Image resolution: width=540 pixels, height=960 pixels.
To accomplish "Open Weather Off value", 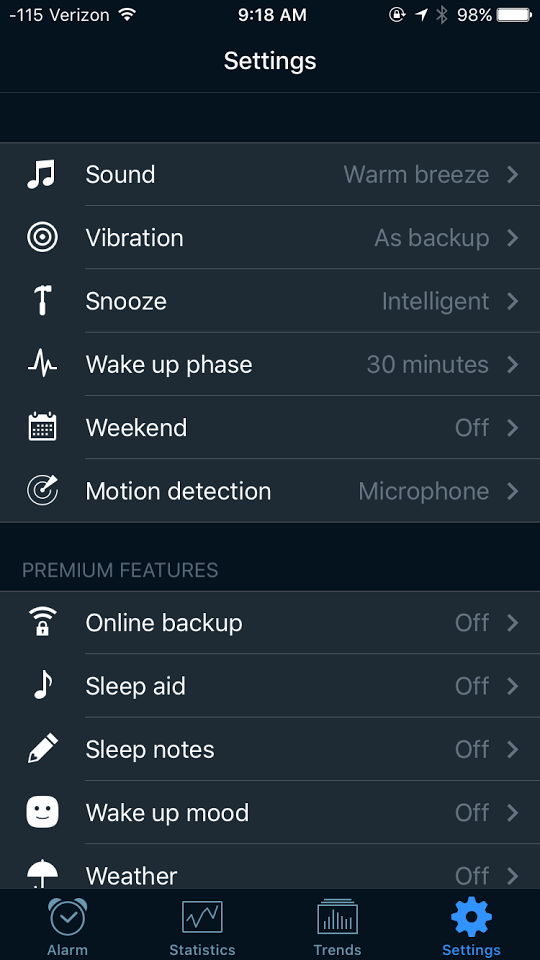I will 472,876.
